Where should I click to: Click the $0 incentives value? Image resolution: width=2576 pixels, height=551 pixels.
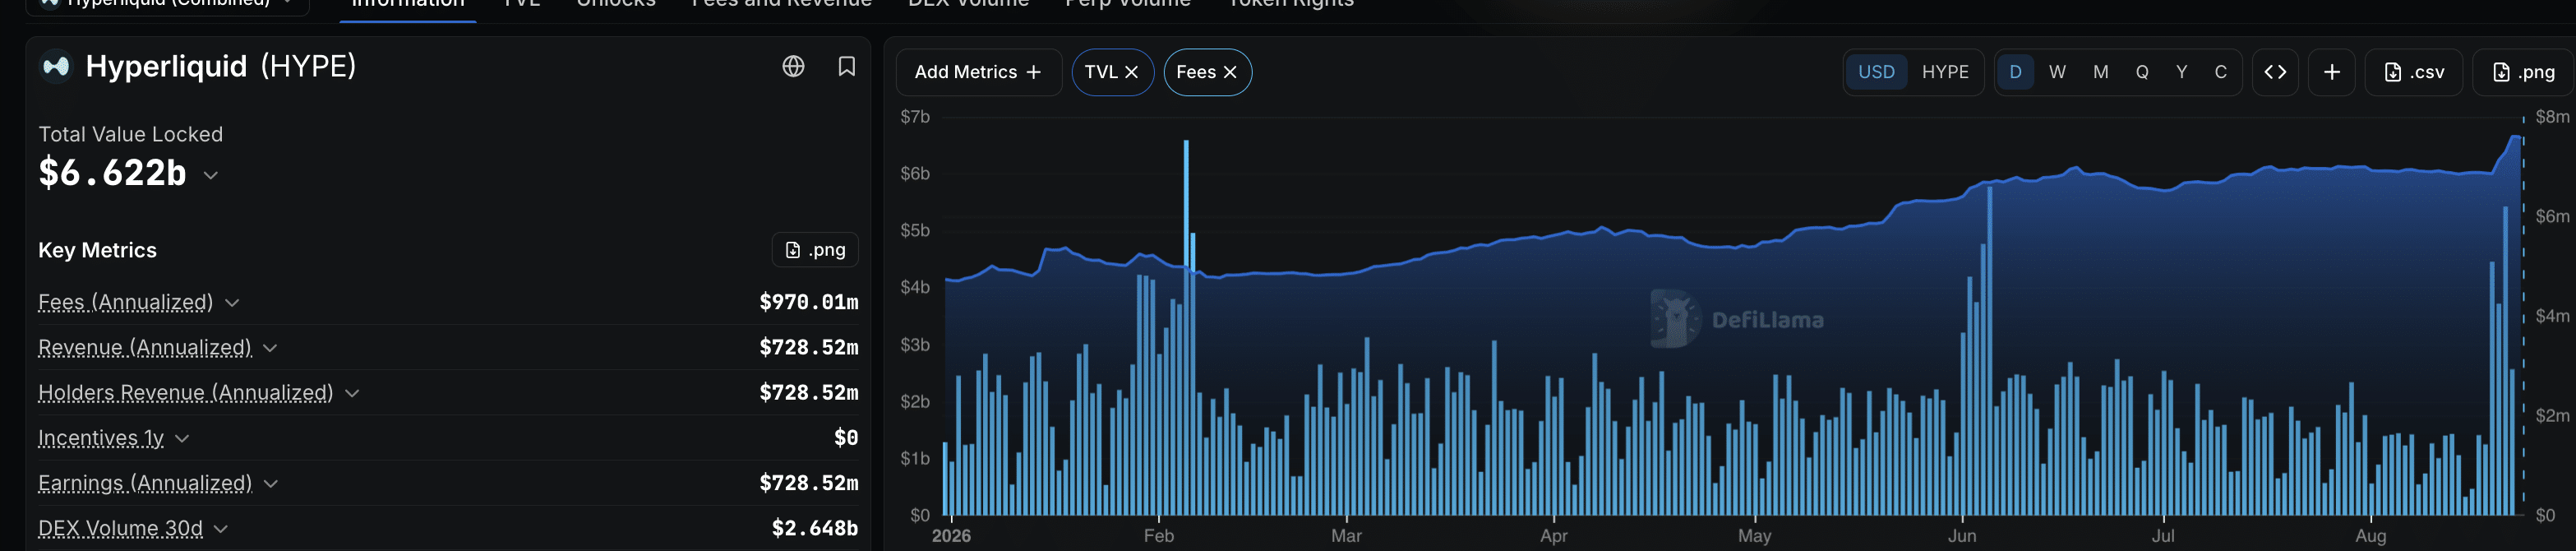coord(846,437)
